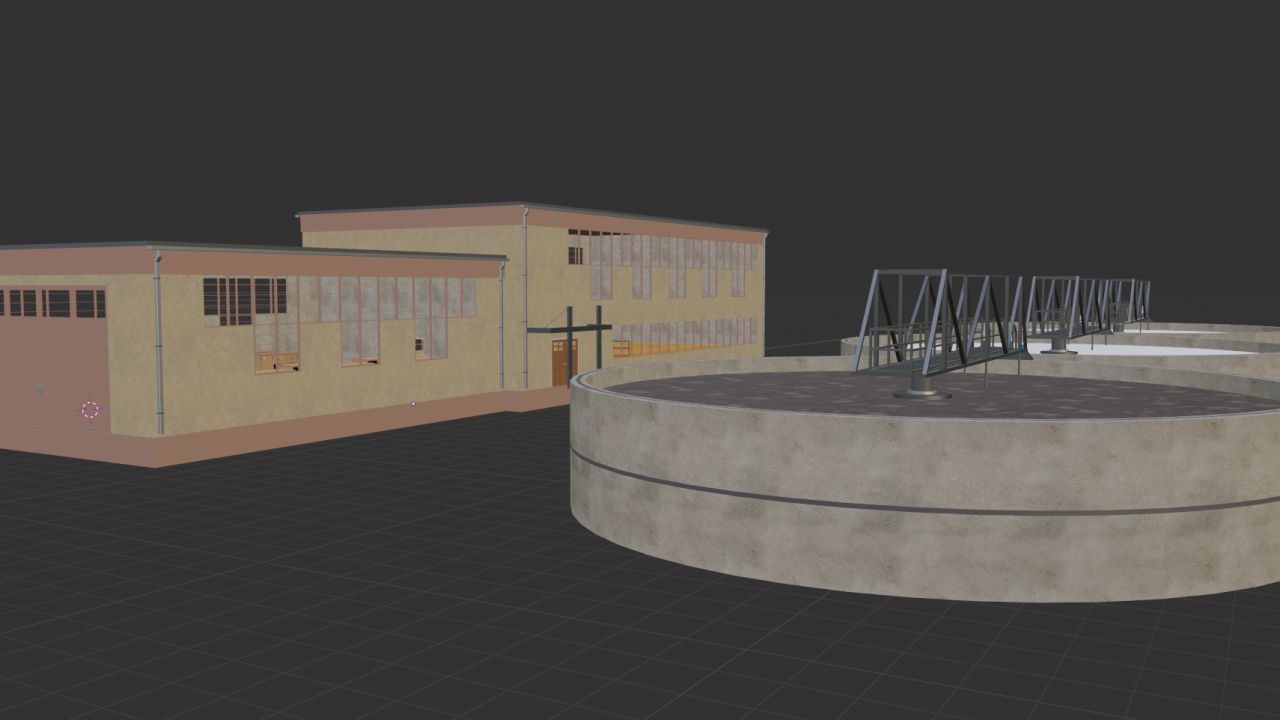1280x720 pixels.
Task: Select the drainpipe on the lower building corner
Action: [158, 343]
